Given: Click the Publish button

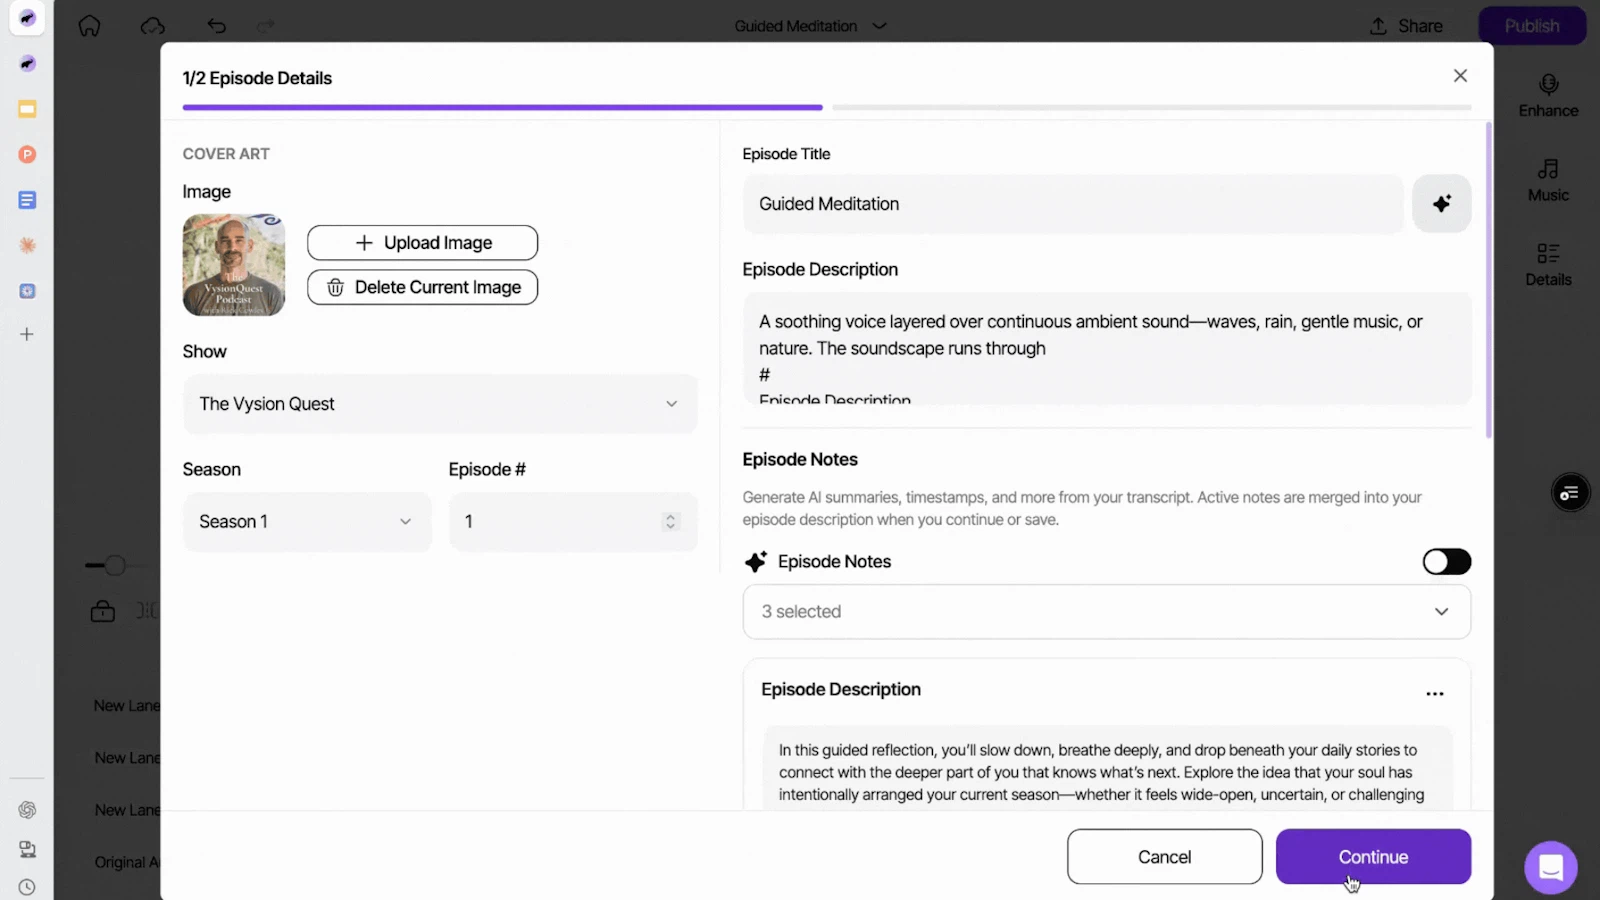Looking at the screenshot, I should click(x=1531, y=25).
